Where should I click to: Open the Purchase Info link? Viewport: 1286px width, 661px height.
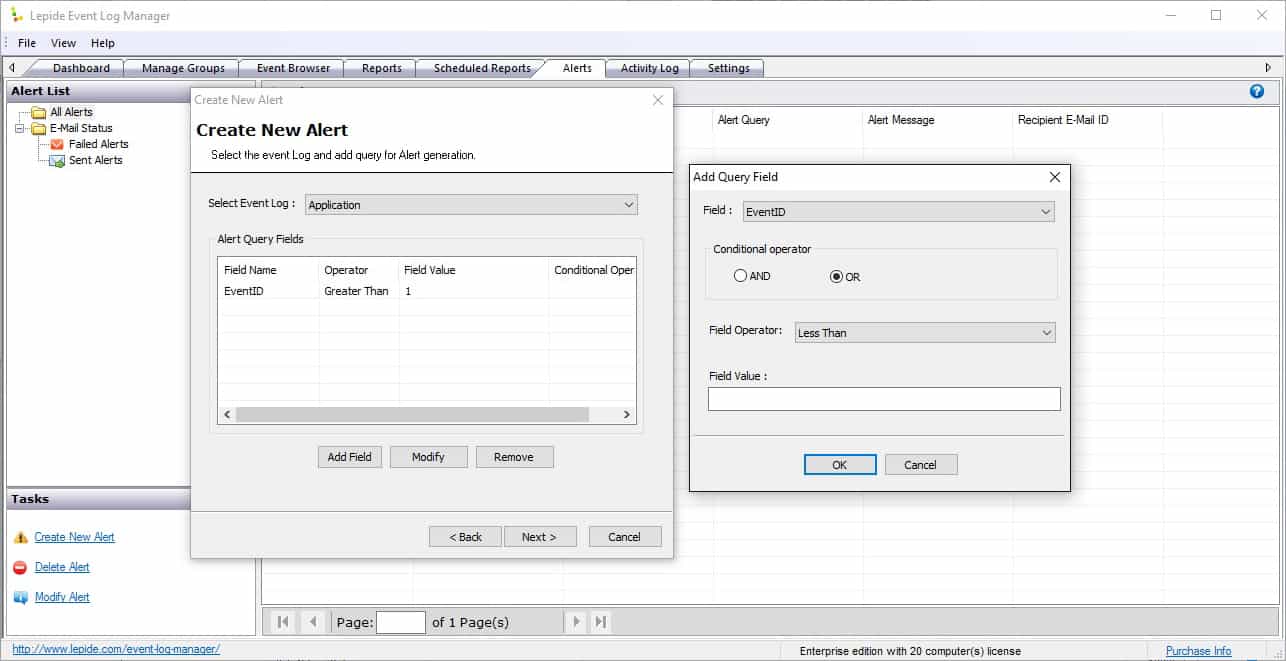(x=1198, y=651)
